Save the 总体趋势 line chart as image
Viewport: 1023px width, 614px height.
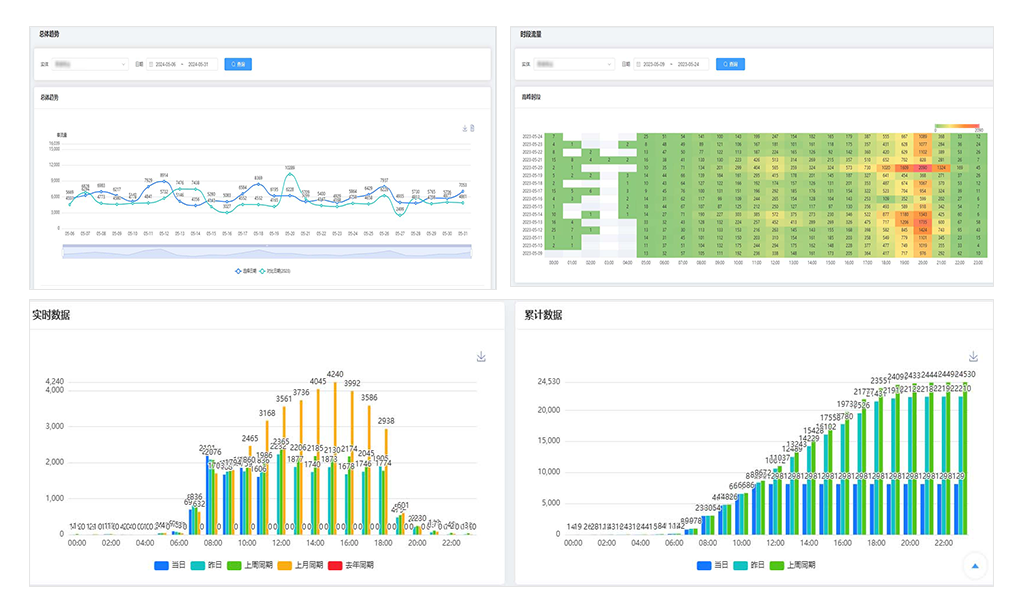[465, 129]
